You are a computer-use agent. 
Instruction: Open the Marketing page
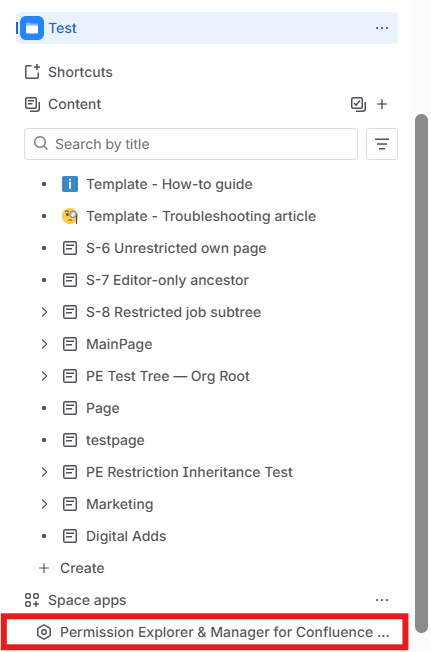click(119, 504)
